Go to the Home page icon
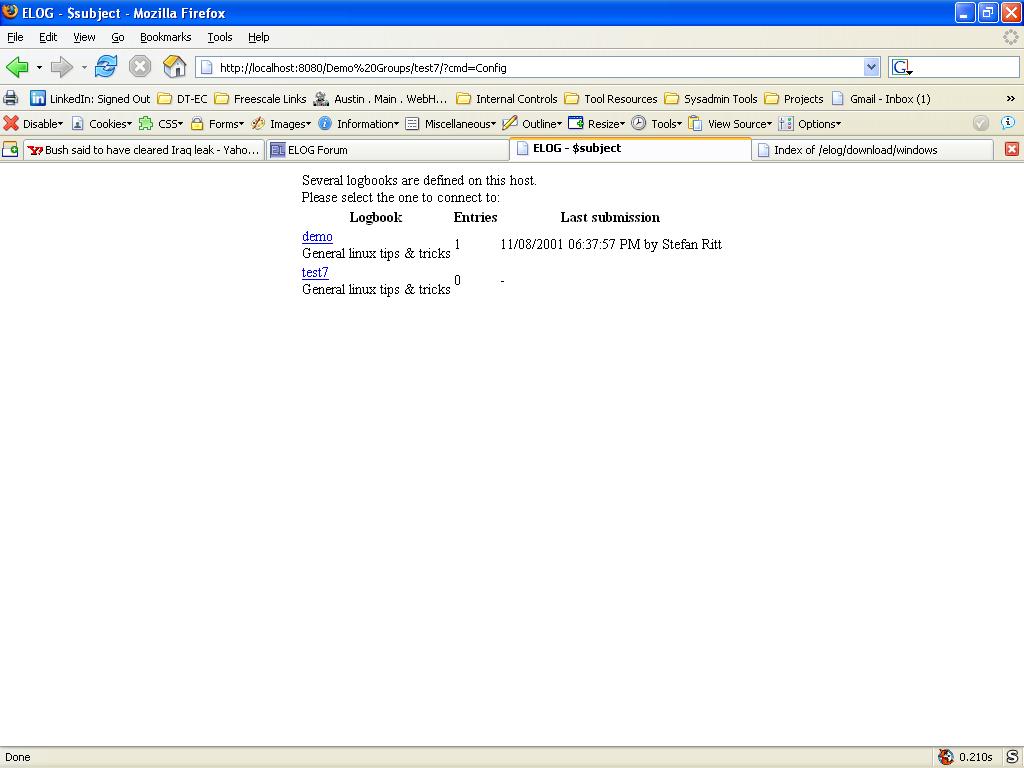The width and height of the screenshot is (1024, 768). click(x=174, y=67)
